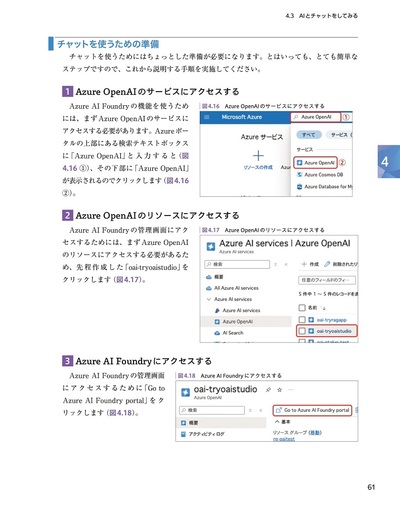Favorite oai-tryoaistudio with the star icon

280,390
